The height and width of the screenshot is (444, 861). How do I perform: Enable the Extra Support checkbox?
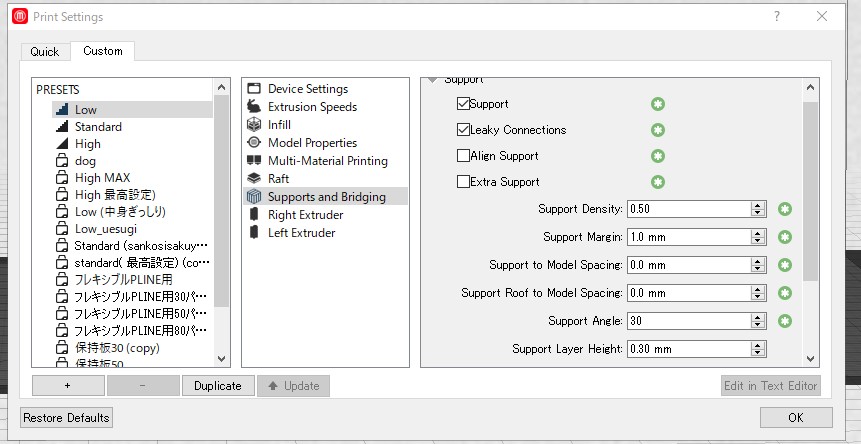coord(463,182)
